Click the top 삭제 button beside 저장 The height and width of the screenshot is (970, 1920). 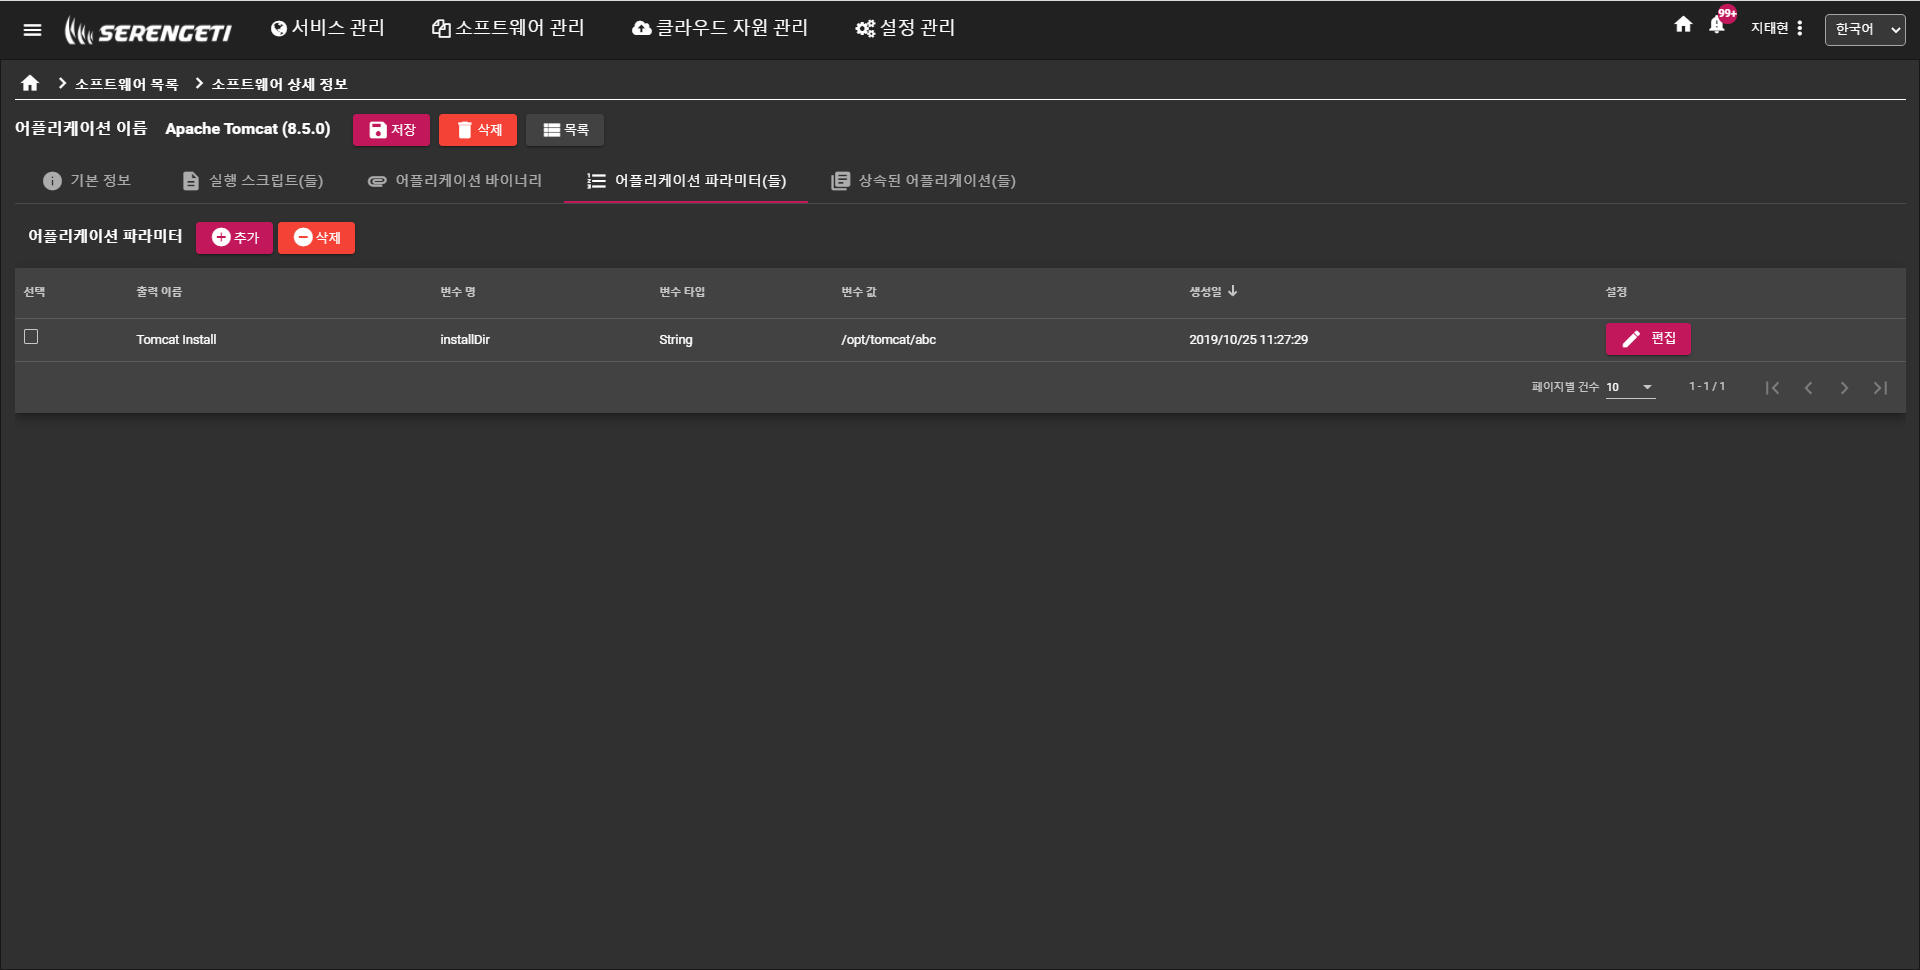(478, 130)
